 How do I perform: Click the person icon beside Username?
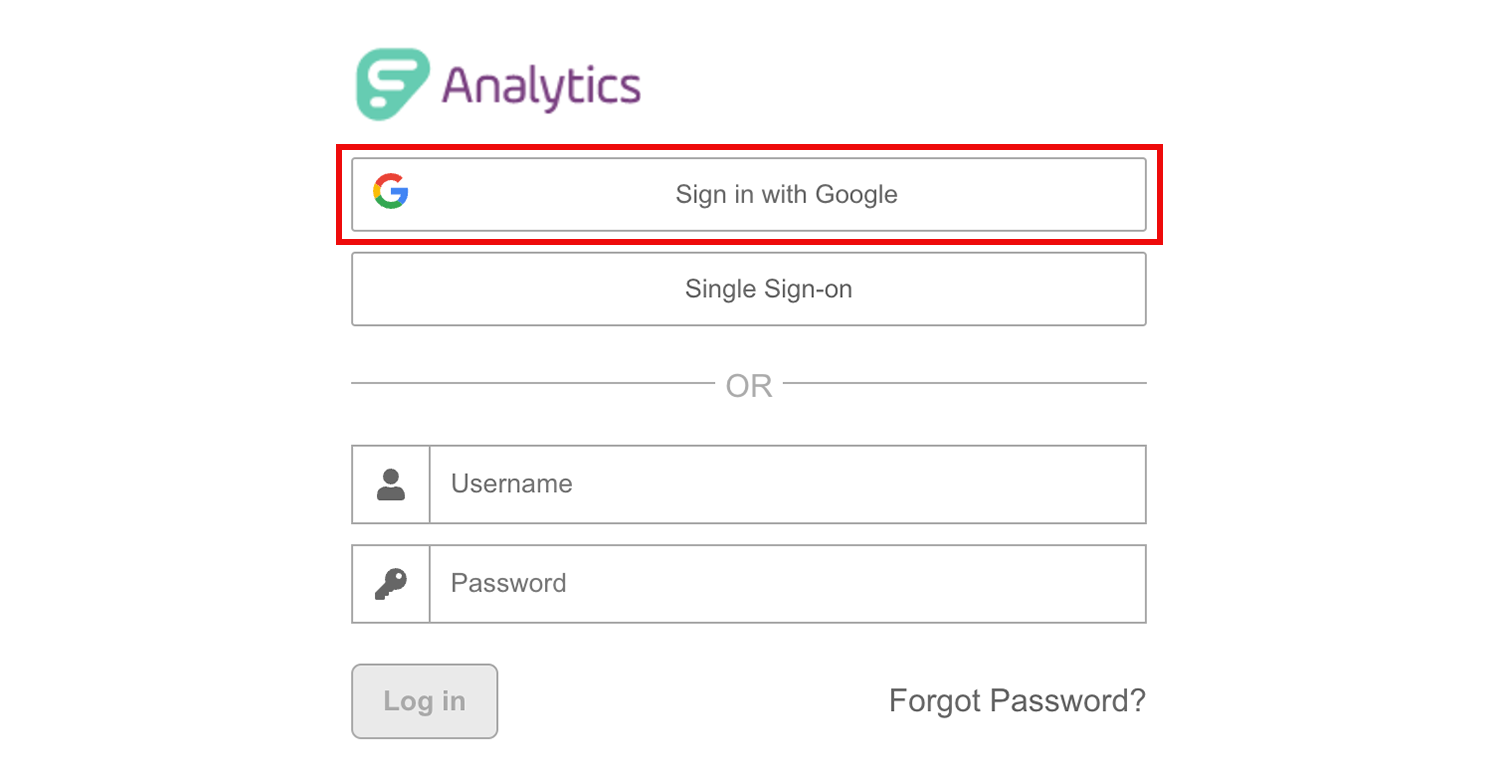391,484
